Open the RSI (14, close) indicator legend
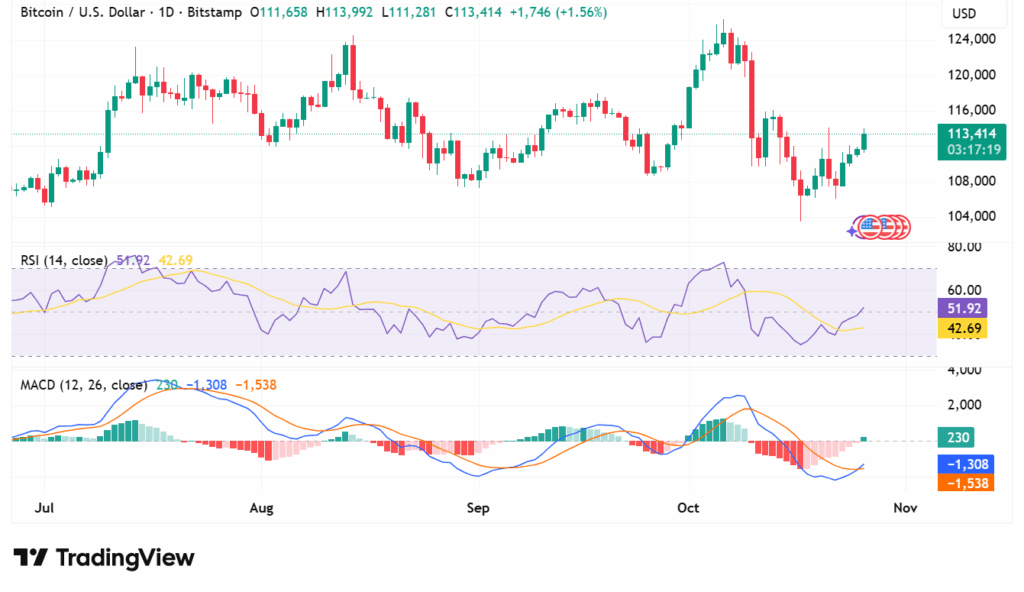Screen dimensions: 1024x592 coord(64,261)
